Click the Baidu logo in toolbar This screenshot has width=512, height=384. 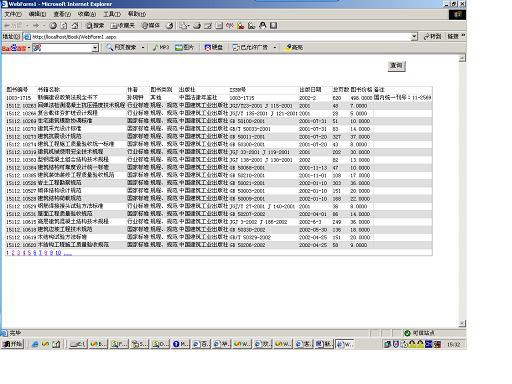(14, 48)
